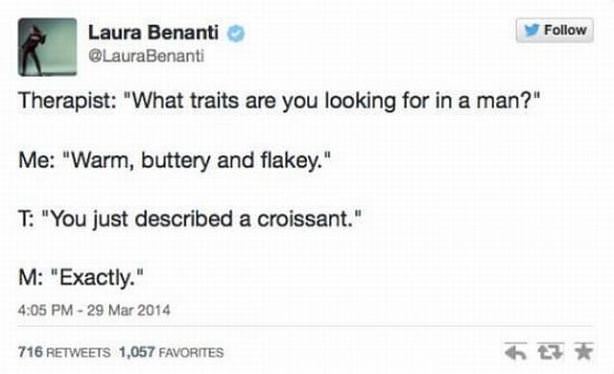The width and height of the screenshot is (614, 374).
Task: Open the @LauraBenanti handle link
Action: pyautogui.click(x=146, y=56)
